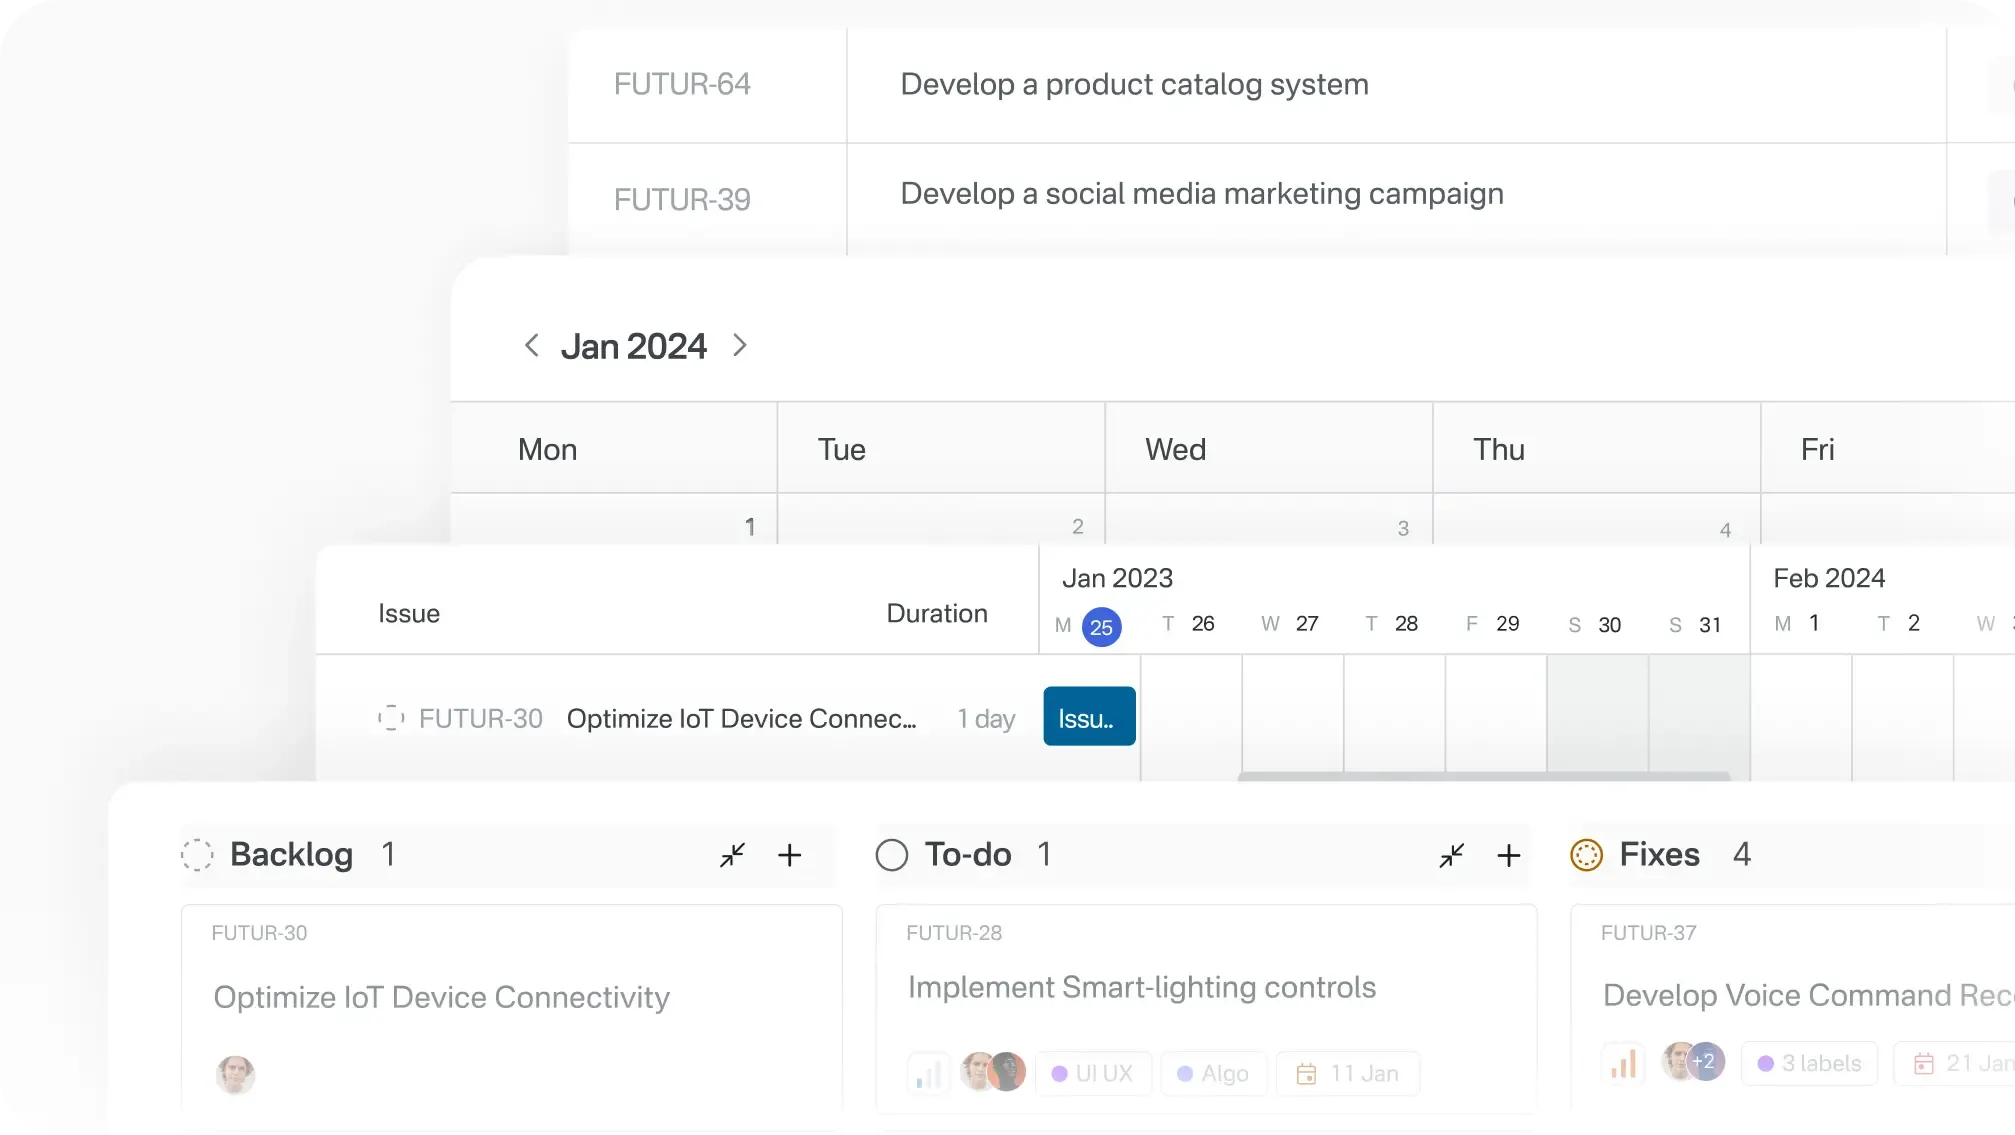Expand the +2 assignees on FUTUR-37

(1706, 1062)
